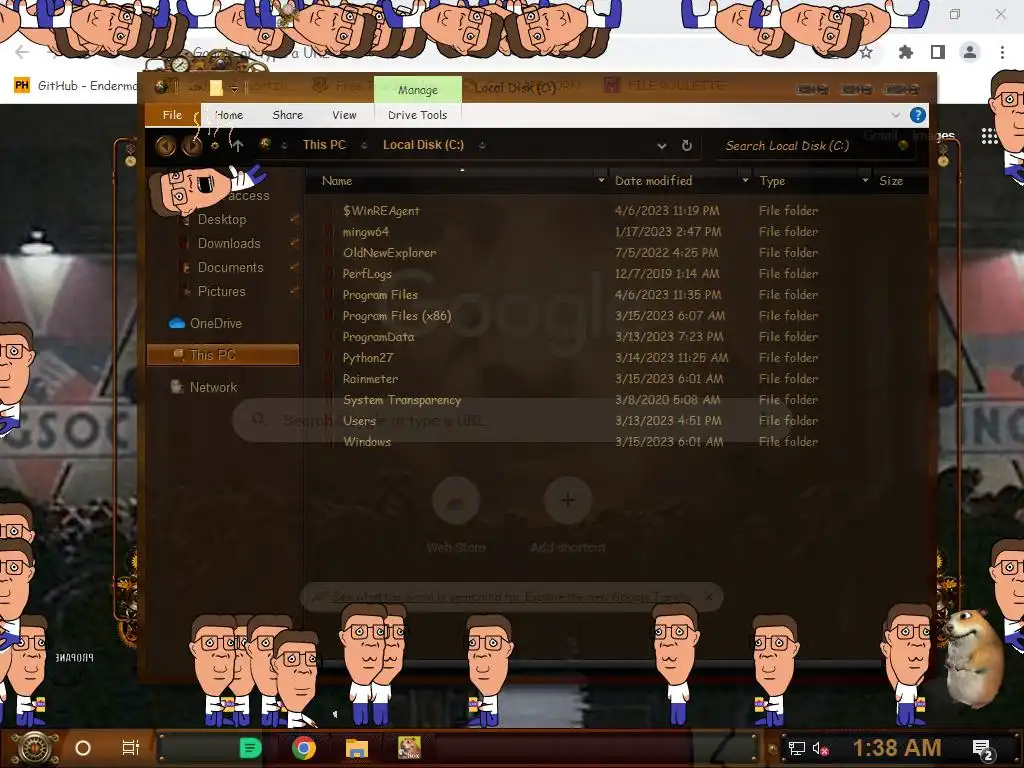Open File Explorer from the taskbar
This screenshot has height=768, width=1024.
coord(357,748)
